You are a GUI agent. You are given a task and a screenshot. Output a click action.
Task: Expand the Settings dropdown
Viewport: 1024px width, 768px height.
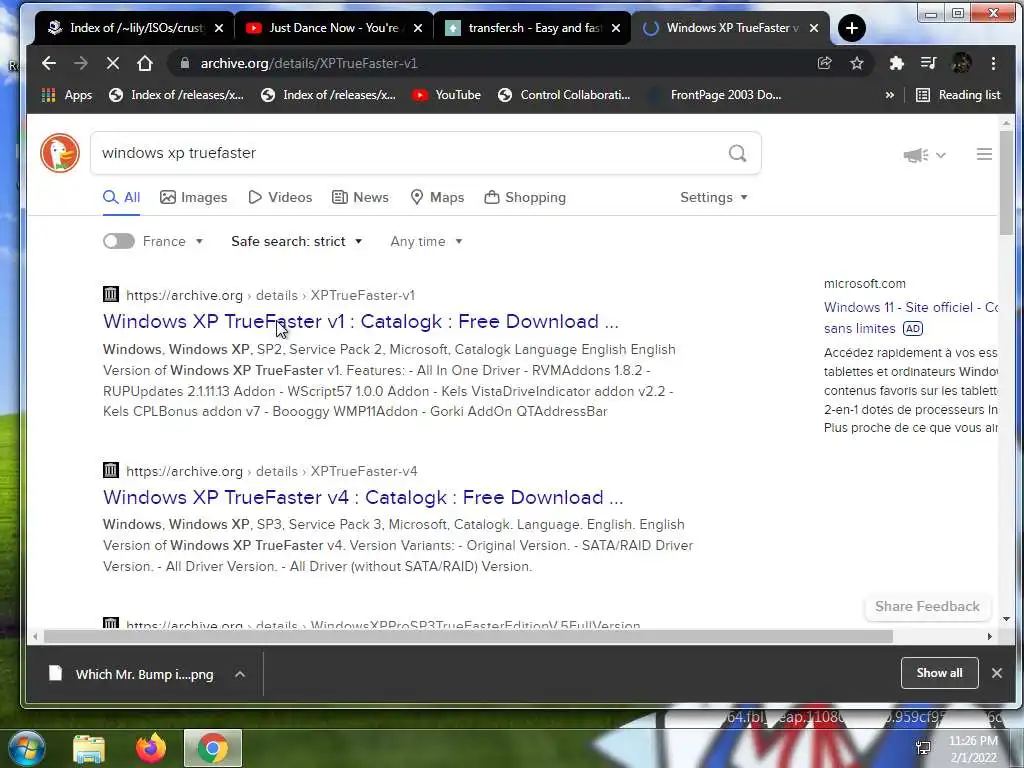click(713, 197)
